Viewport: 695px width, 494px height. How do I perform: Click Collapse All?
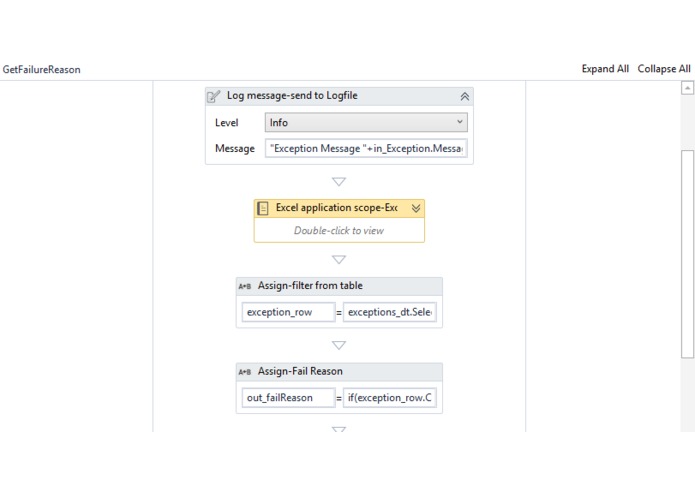(664, 69)
